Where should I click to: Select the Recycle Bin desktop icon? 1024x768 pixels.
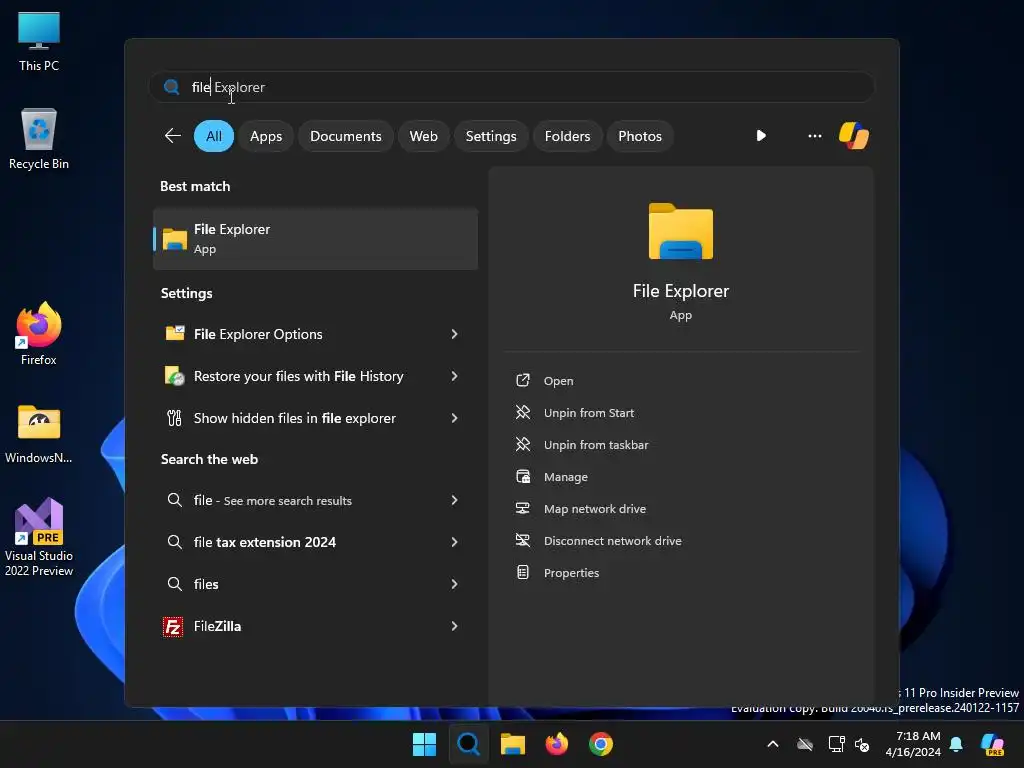(x=39, y=139)
